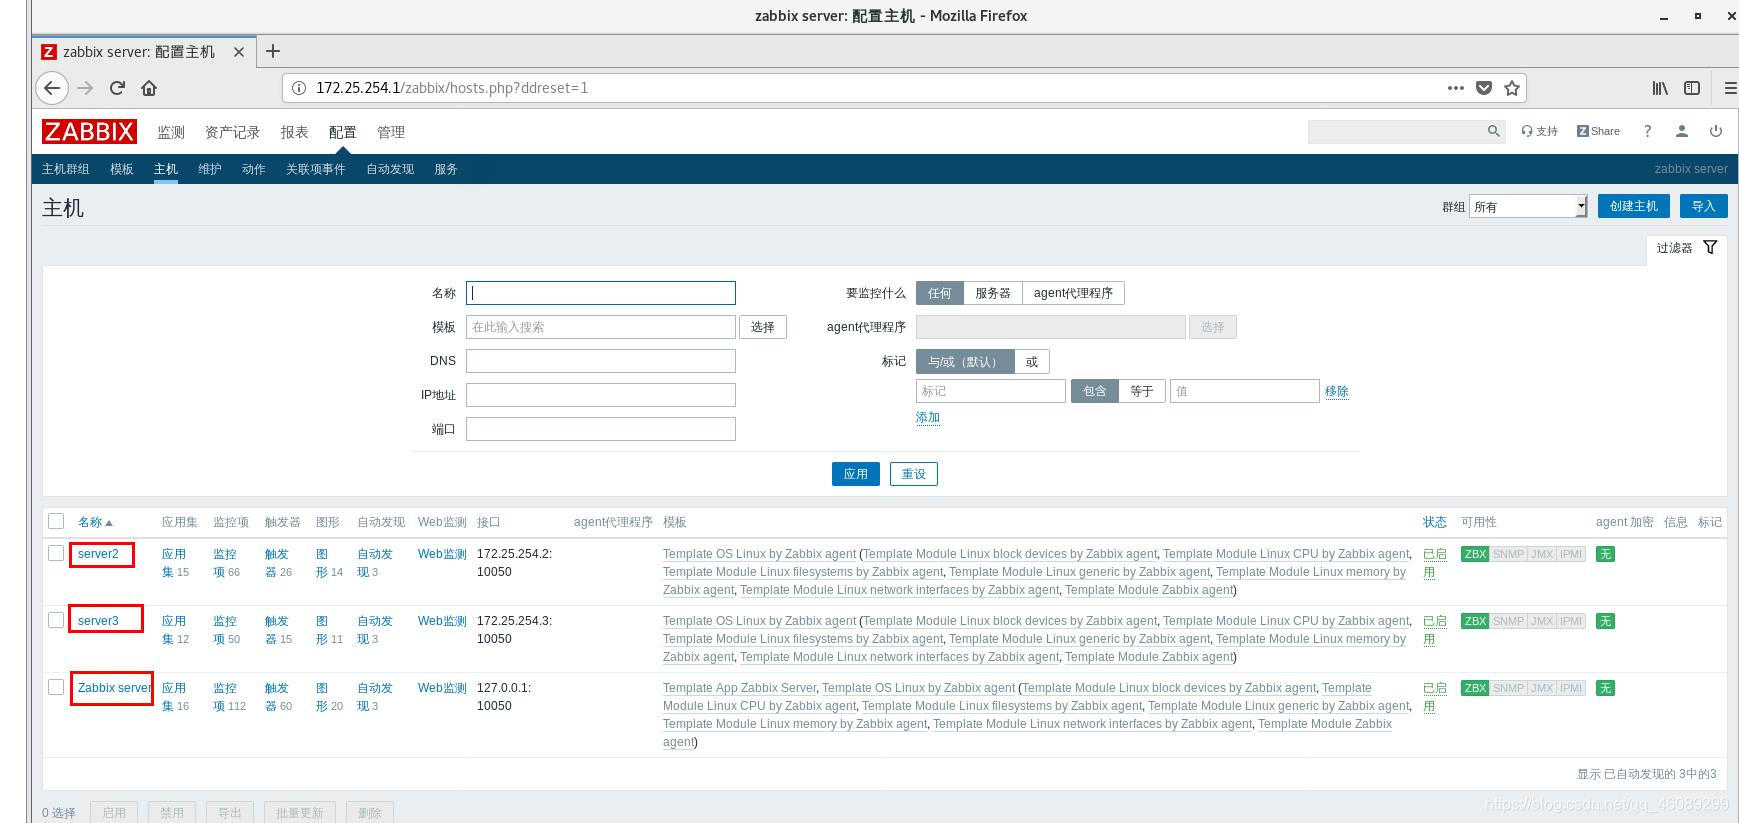Select the '服务器' monitored-by option
1739x823 pixels.
pyautogui.click(x=993, y=293)
